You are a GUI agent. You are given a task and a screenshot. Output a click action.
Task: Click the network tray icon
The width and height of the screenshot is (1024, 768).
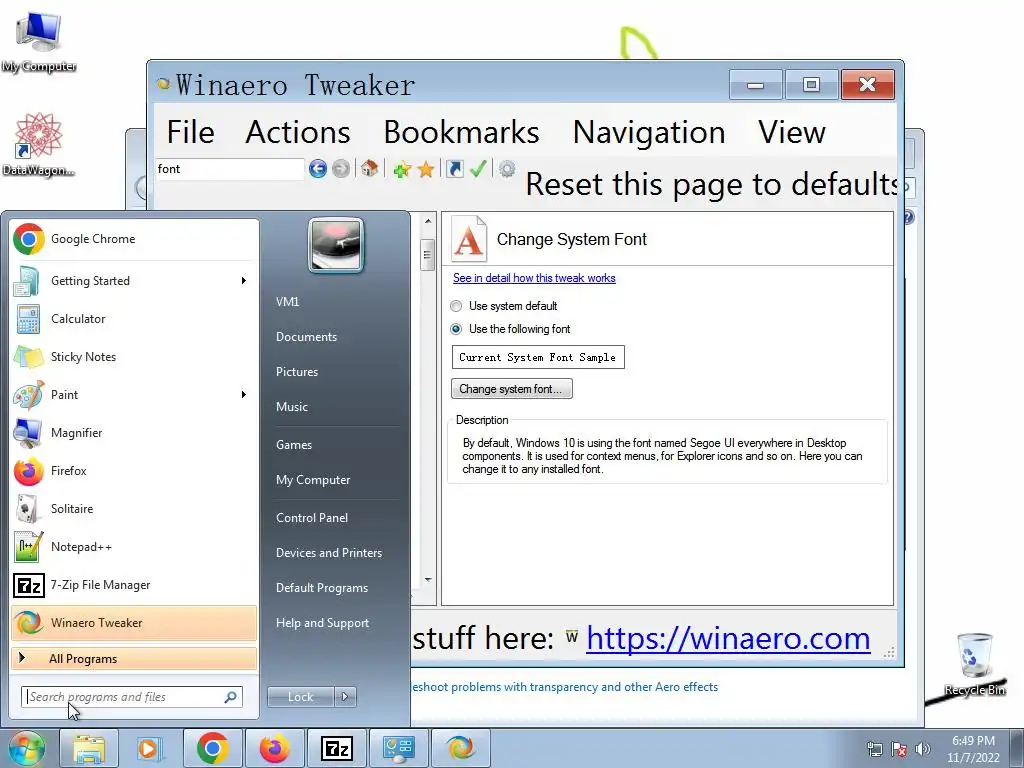point(874,749)
